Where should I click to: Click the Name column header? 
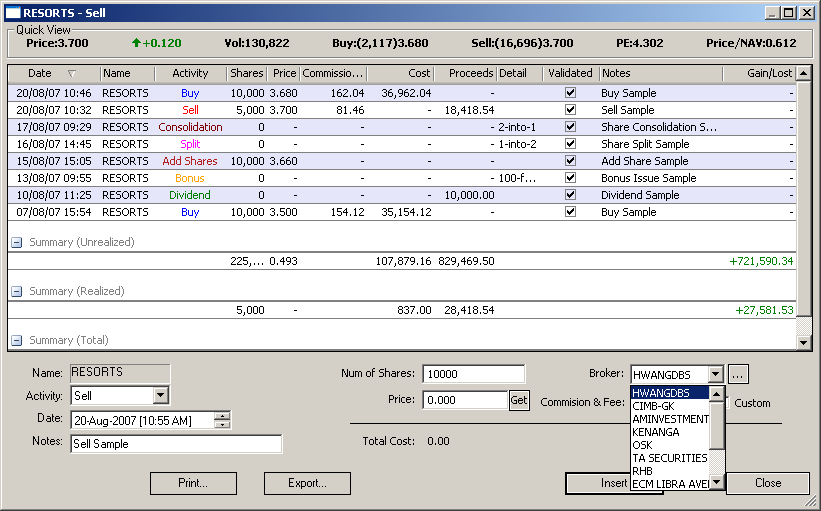click(127, 73)
